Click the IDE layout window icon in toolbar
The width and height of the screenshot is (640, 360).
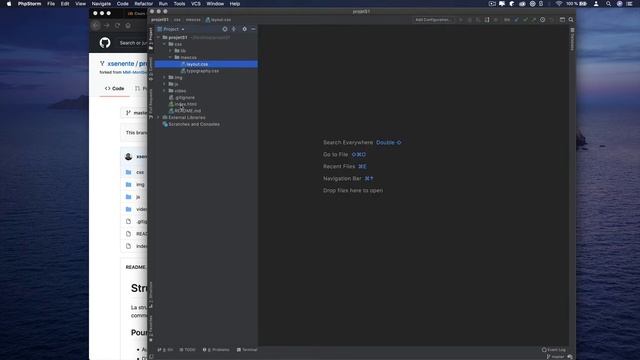[x=562, y=20]
